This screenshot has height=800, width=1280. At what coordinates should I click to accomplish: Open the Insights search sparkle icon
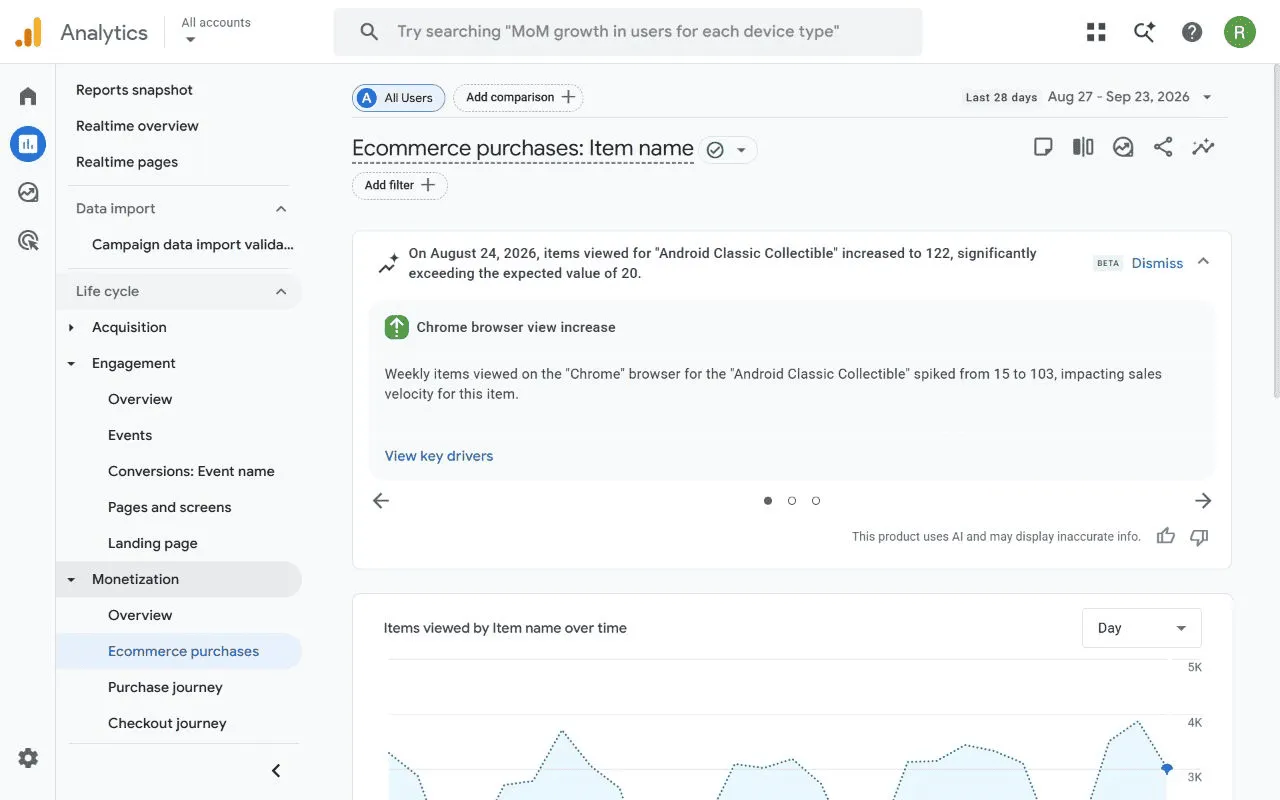pos(1144,32)
